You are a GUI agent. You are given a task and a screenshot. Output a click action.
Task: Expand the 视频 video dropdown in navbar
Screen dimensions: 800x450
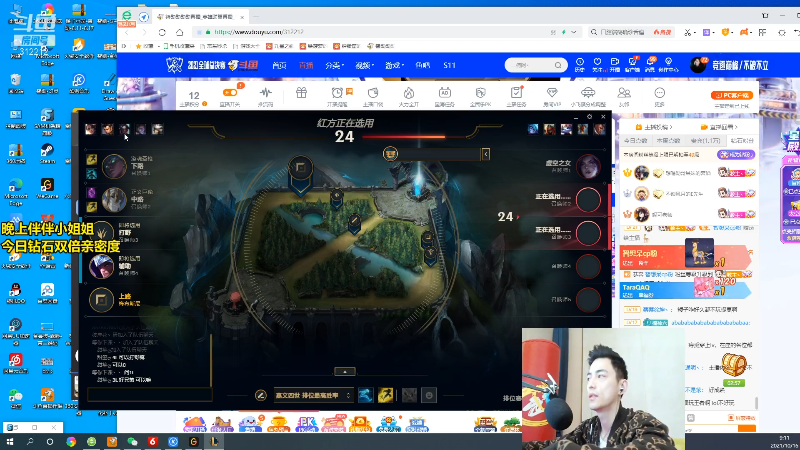pos(364,65)
